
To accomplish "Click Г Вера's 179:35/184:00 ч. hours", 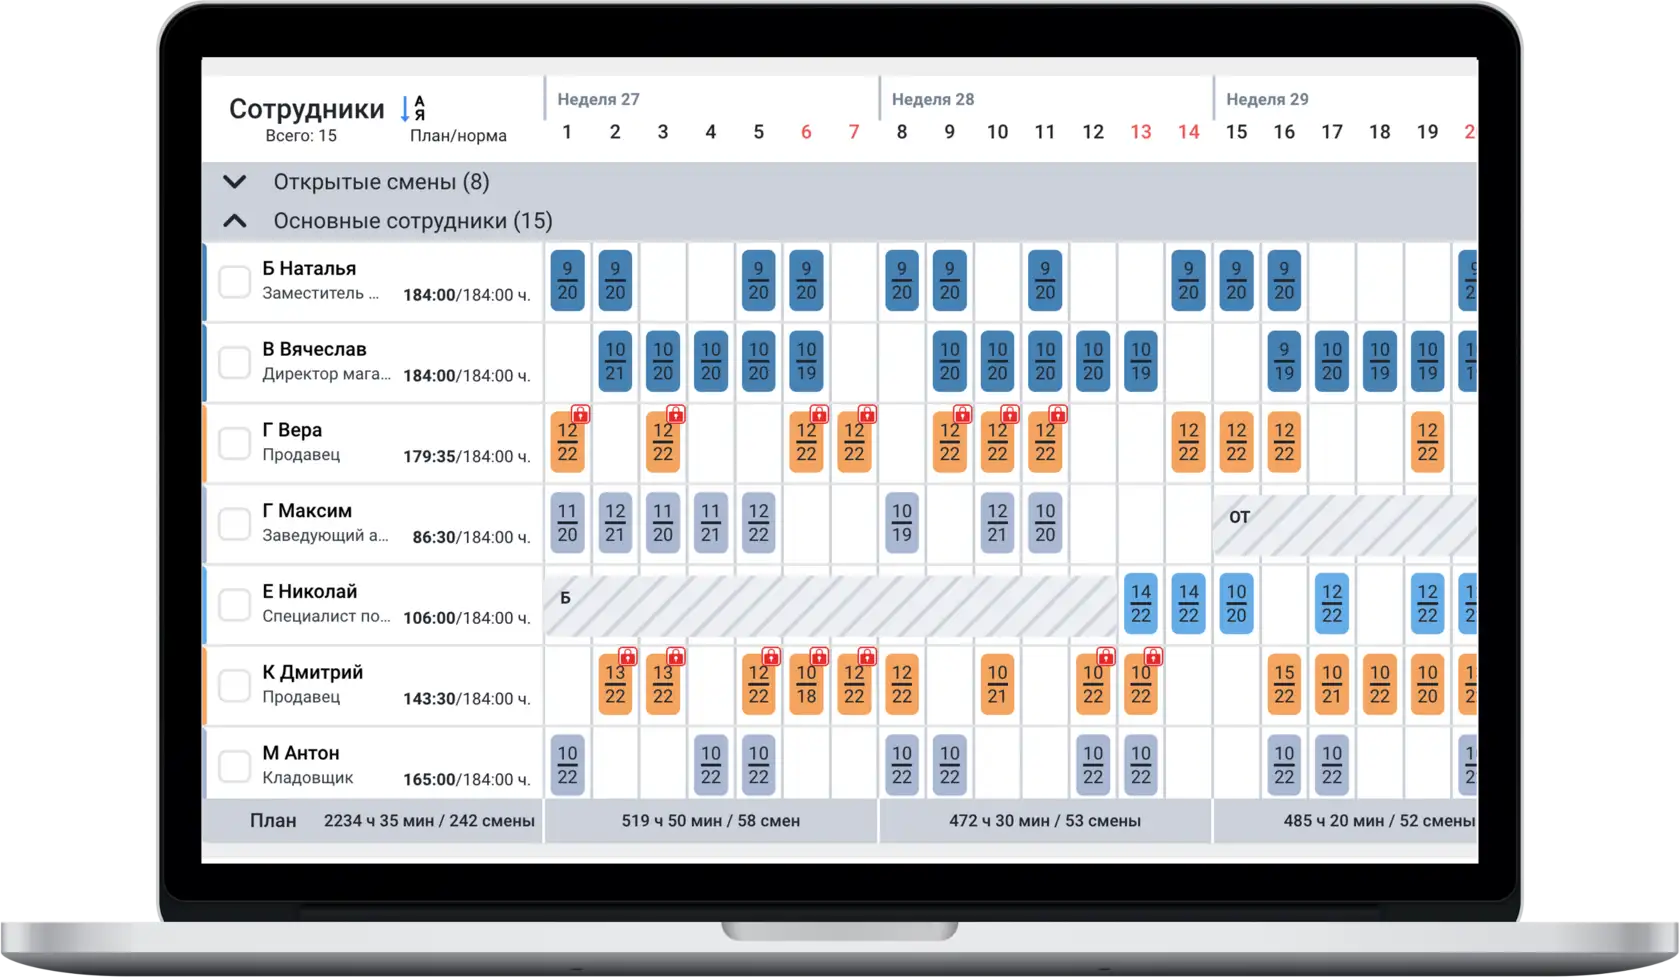I will (467, 457).
